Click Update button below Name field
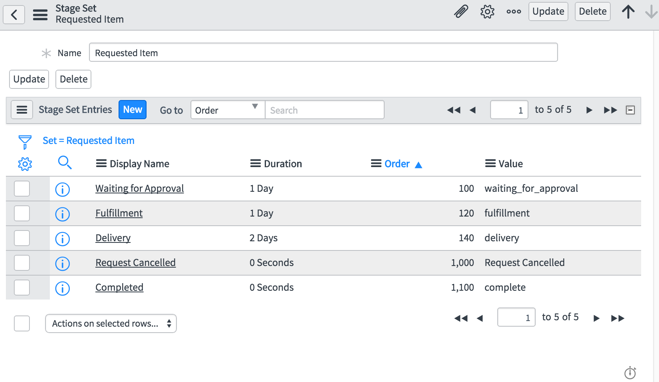The height and width of the screenshot is (382, 659). coord(29,79)
